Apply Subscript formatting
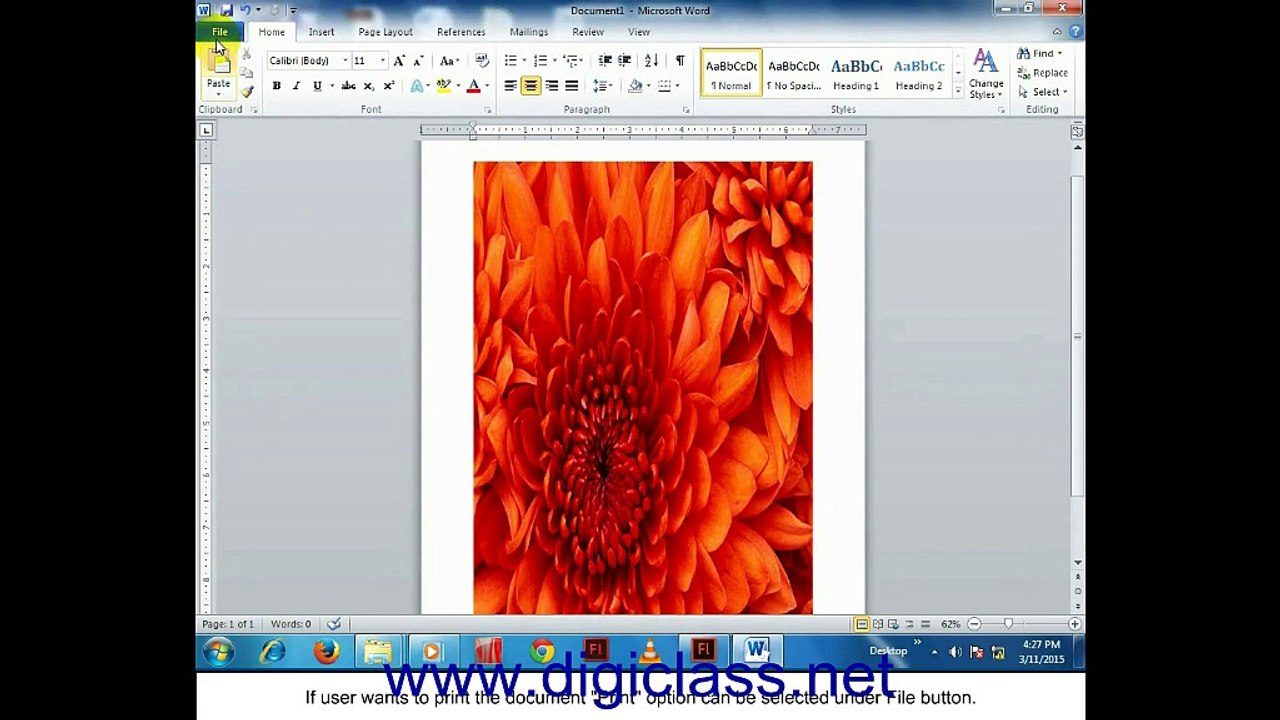Screen dimensions: 1280x720 point(368,86)
